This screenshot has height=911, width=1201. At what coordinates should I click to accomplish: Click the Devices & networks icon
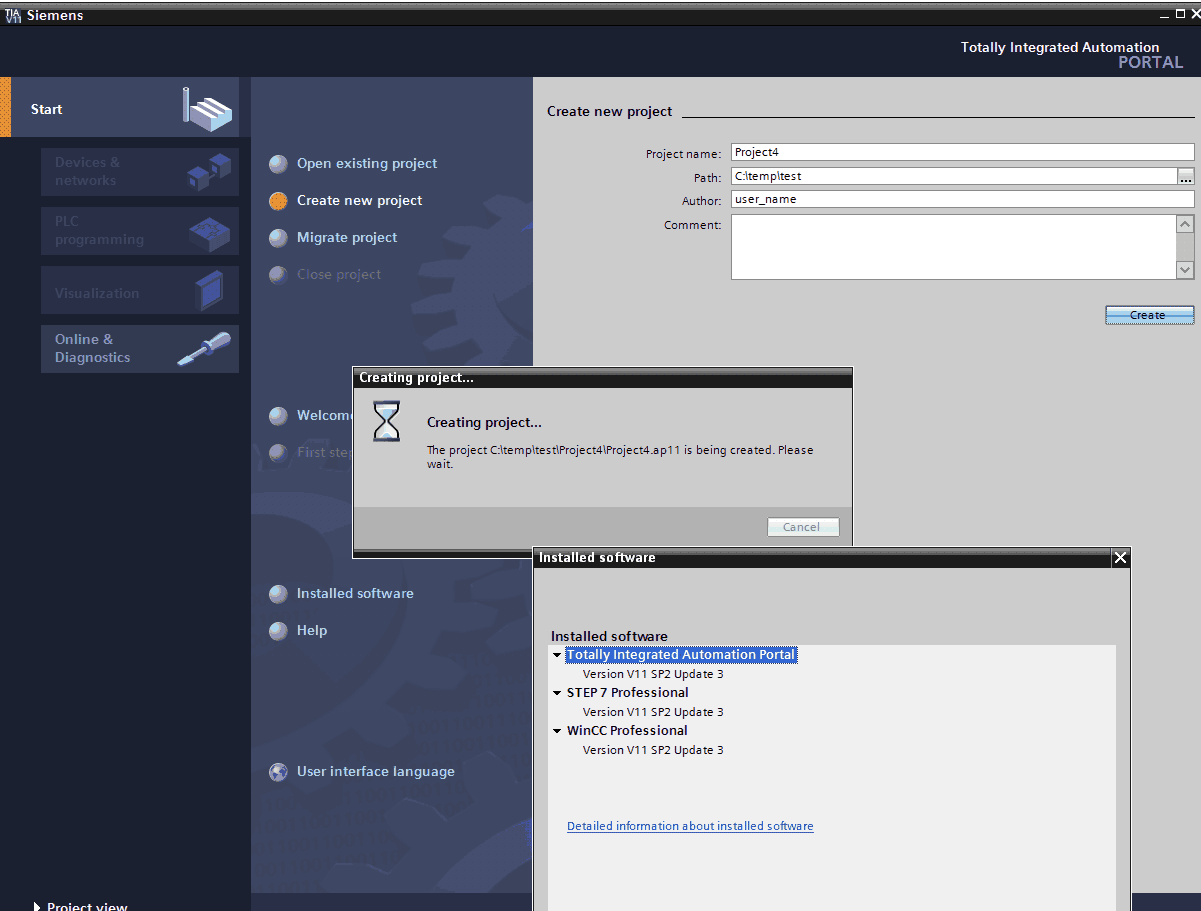(x=208, y=172)
